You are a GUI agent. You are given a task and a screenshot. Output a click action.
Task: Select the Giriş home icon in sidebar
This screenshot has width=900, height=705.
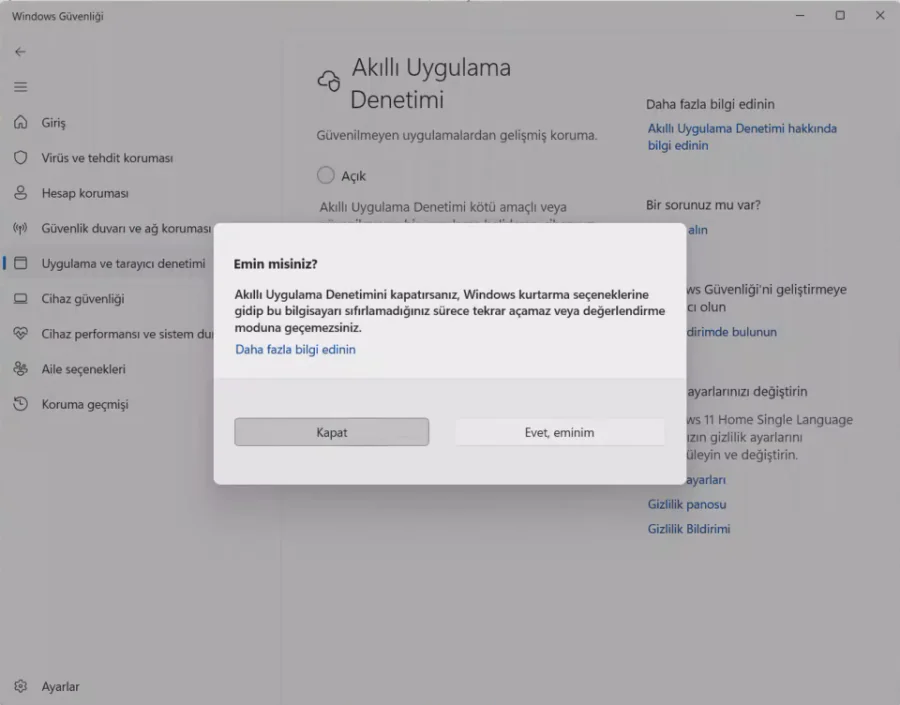click(x=22, y=122)
